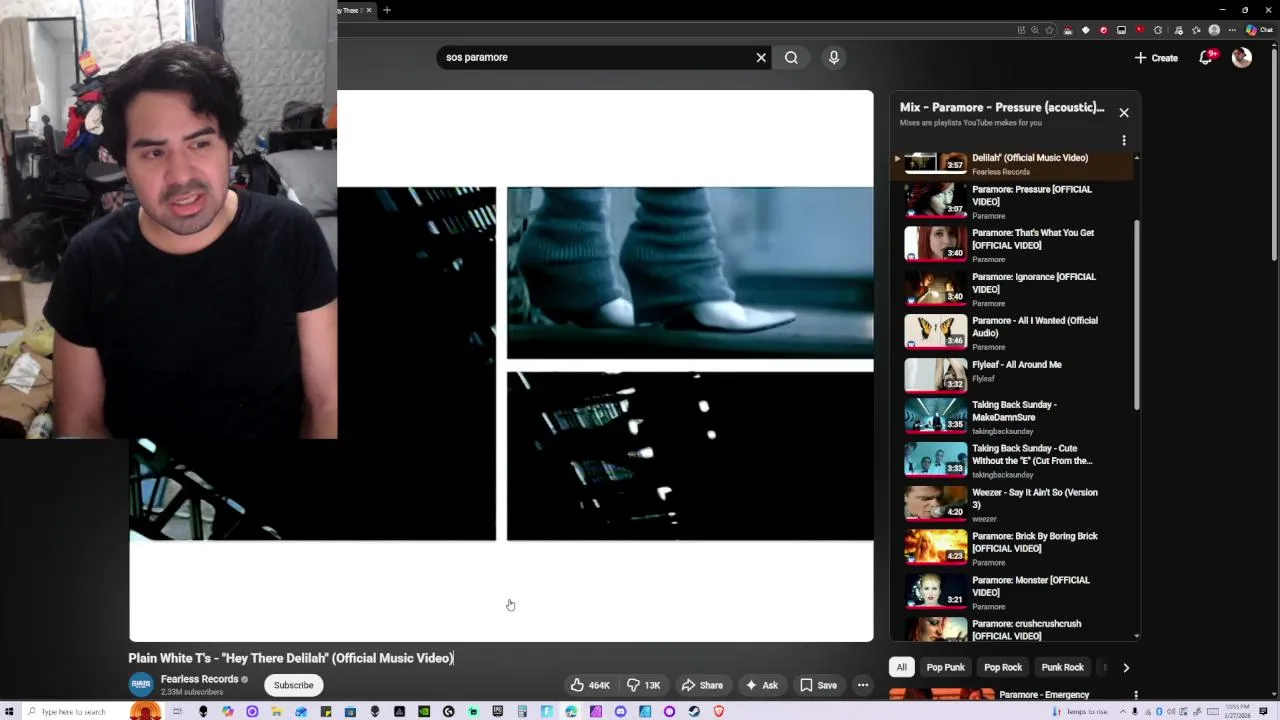Open Discord from the taskbar
Viewport: 1280px width, 720px height.
tap(620, 711)
